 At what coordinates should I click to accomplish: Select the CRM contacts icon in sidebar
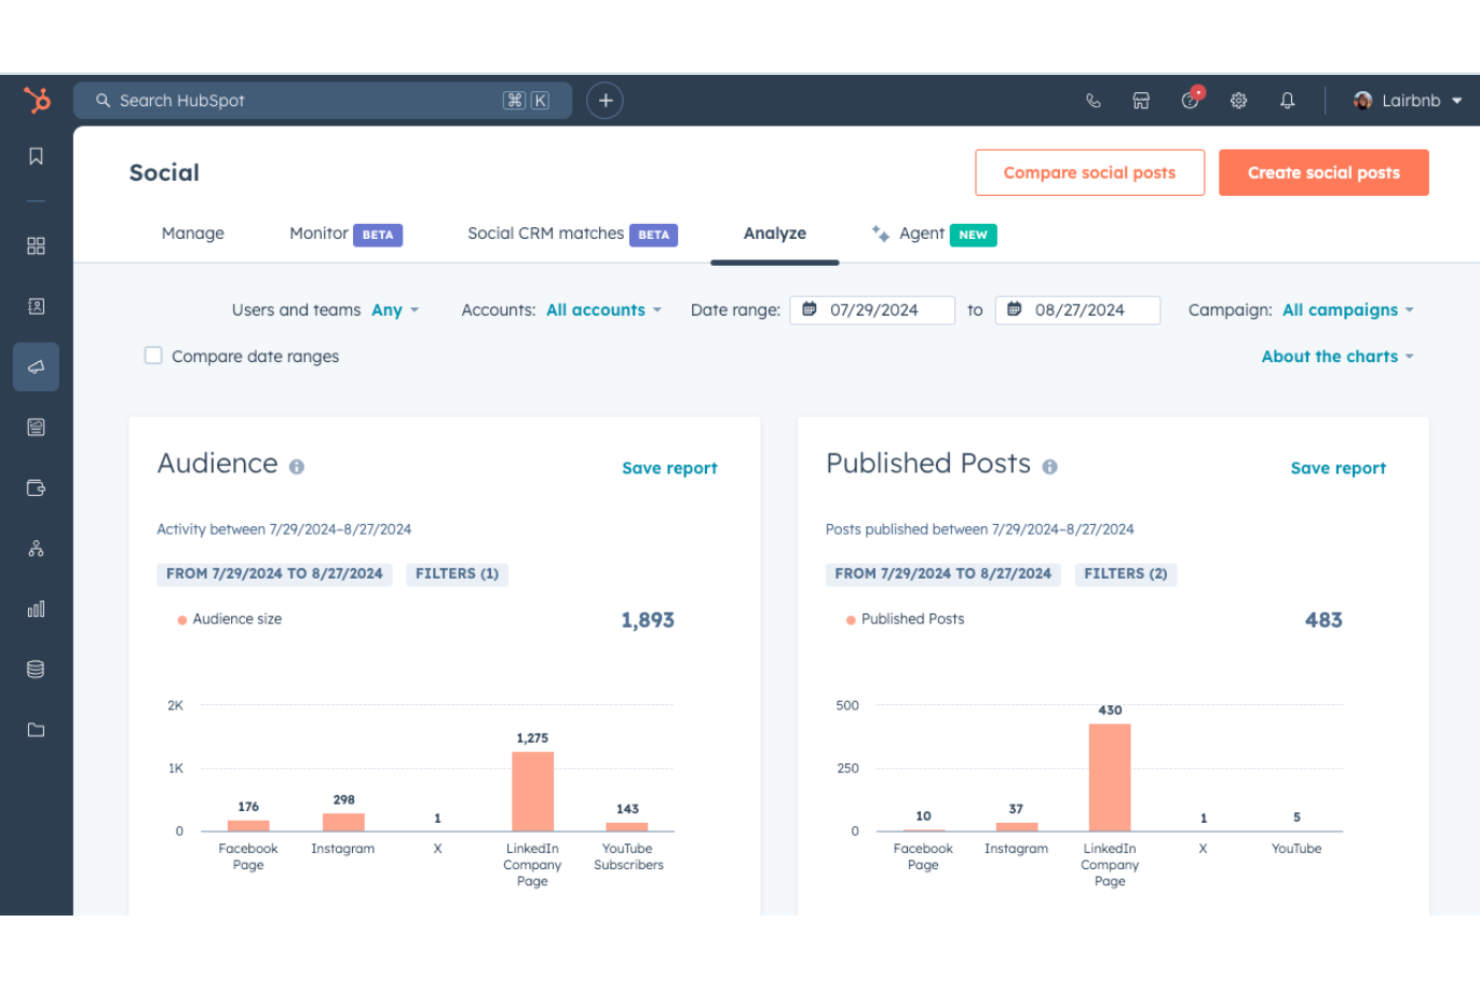coord(36,306)
